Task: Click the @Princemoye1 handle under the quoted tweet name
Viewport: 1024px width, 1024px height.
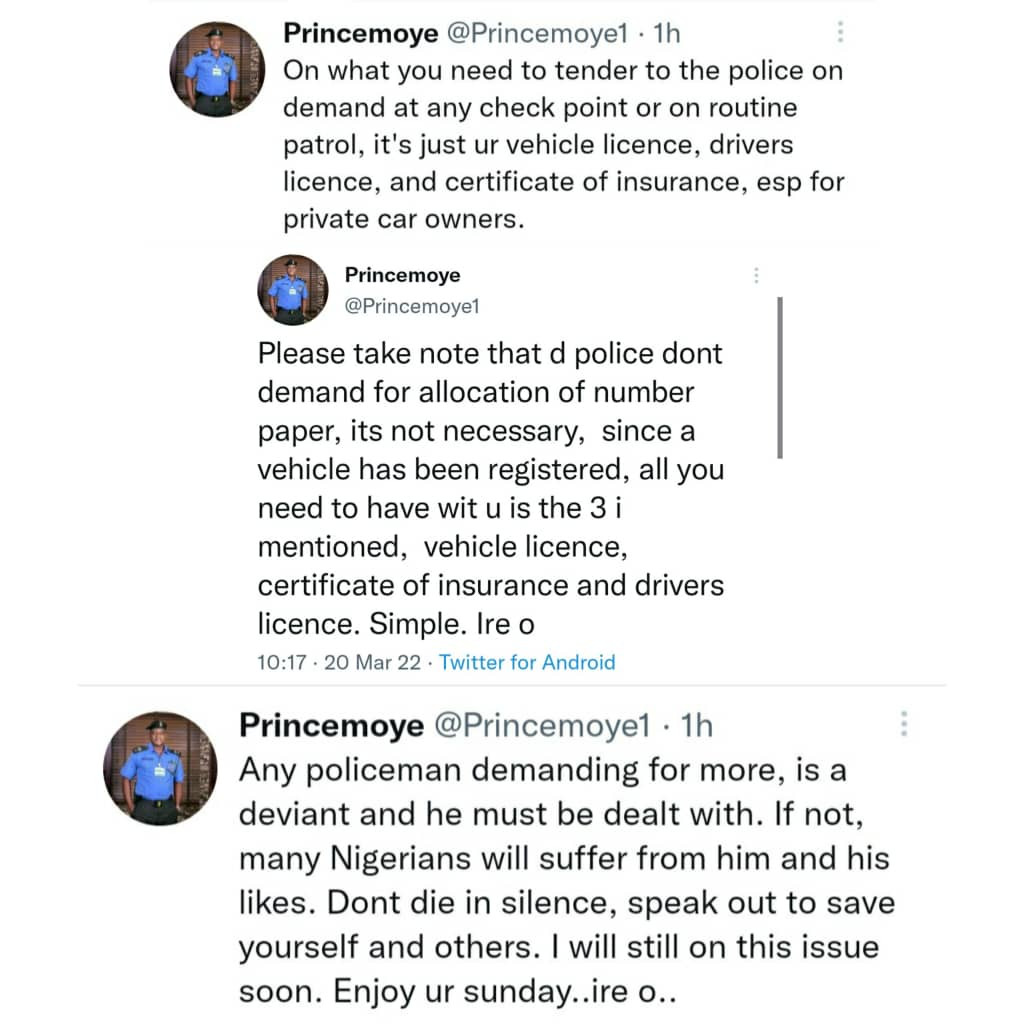Action: tap(412, 307)
